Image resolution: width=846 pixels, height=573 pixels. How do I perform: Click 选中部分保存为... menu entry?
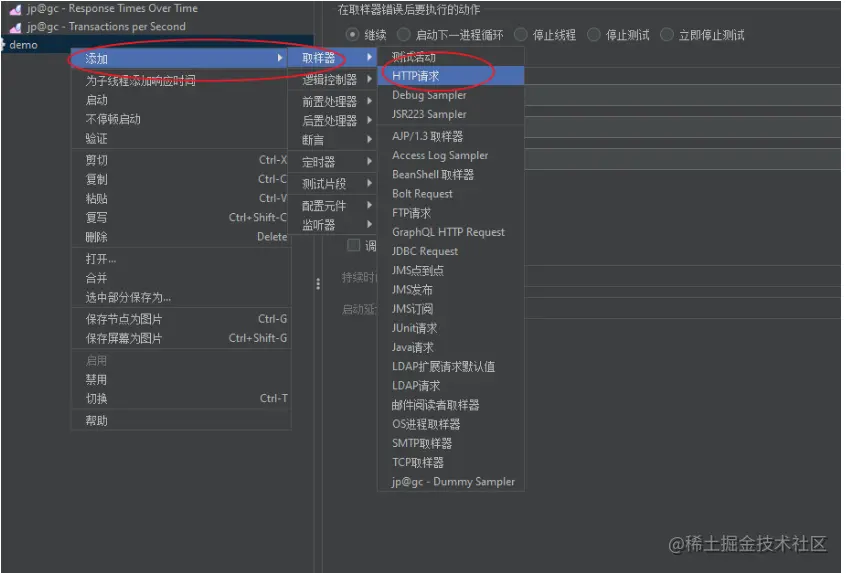pyautogui.click(x=181, y=297)
